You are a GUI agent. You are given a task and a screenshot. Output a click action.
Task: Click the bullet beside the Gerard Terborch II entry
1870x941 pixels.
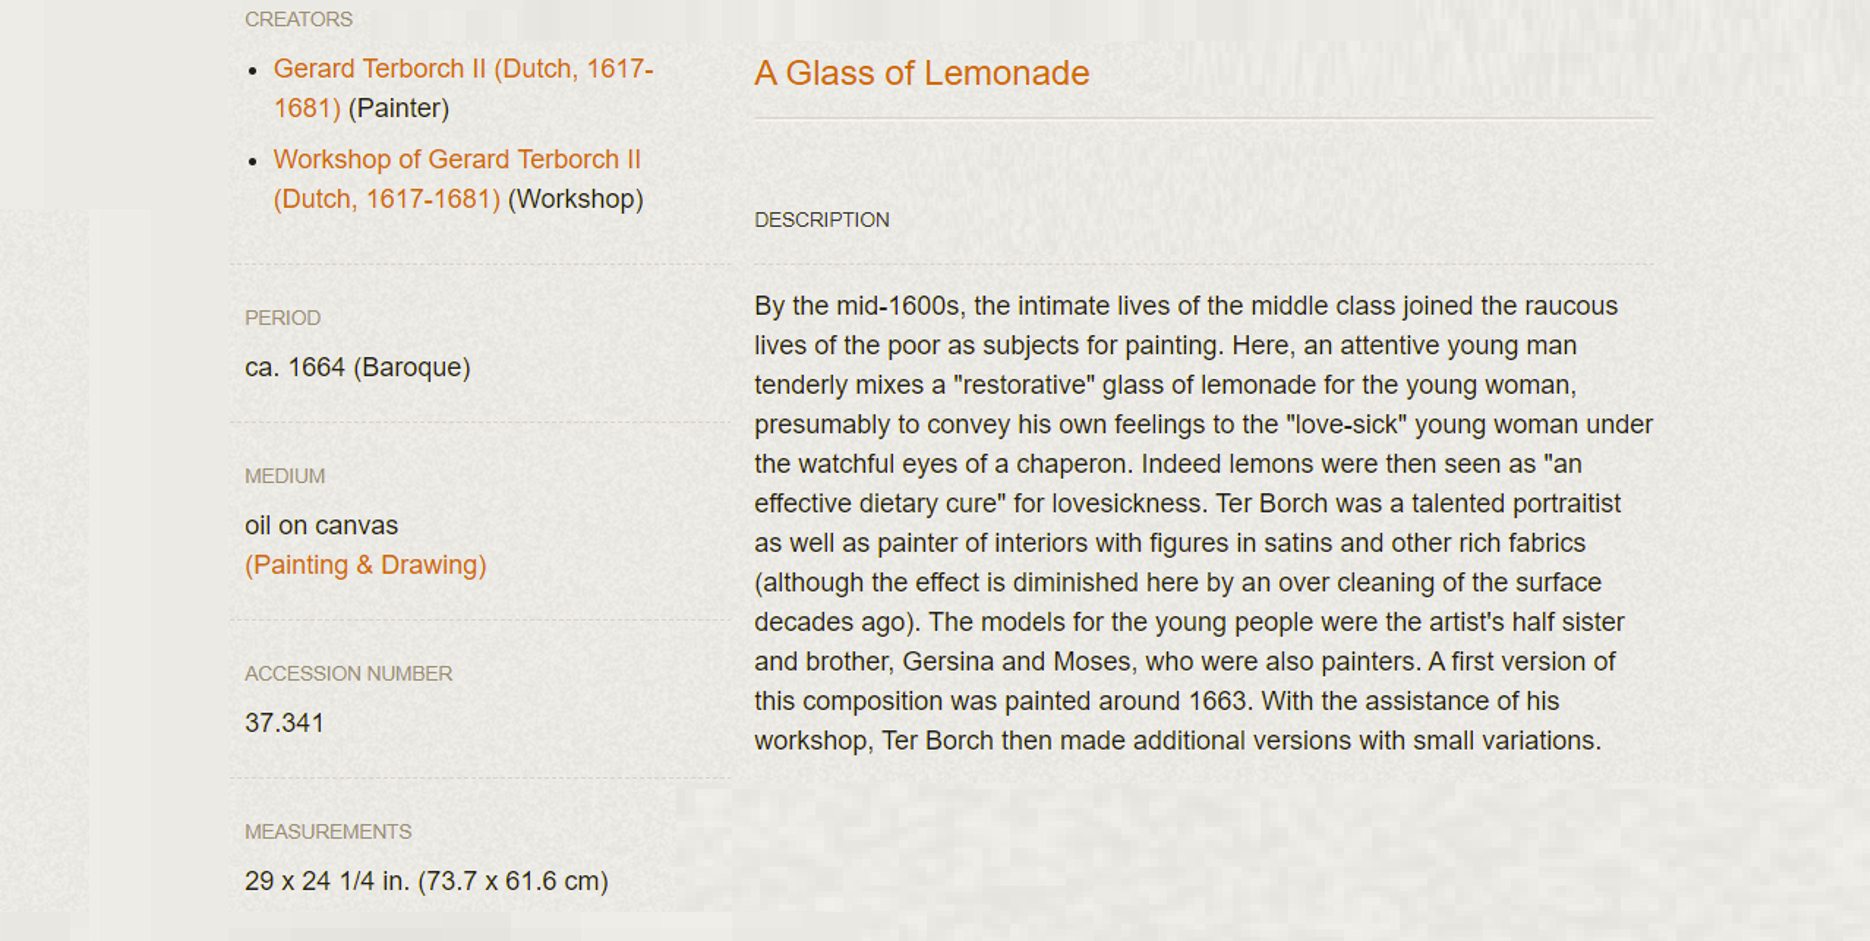[x=253, y=70]
